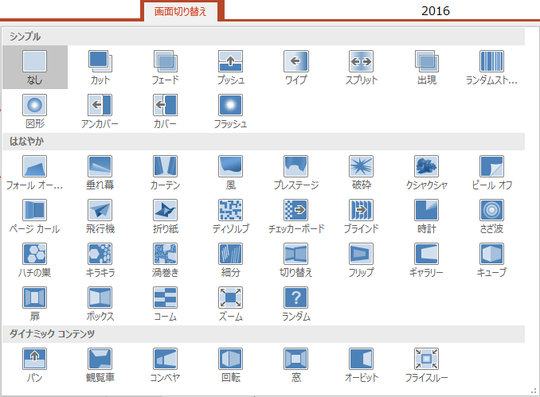Apply the フラッシュ transition
Viewport: 540px width, 397px height.
point(230,111)
